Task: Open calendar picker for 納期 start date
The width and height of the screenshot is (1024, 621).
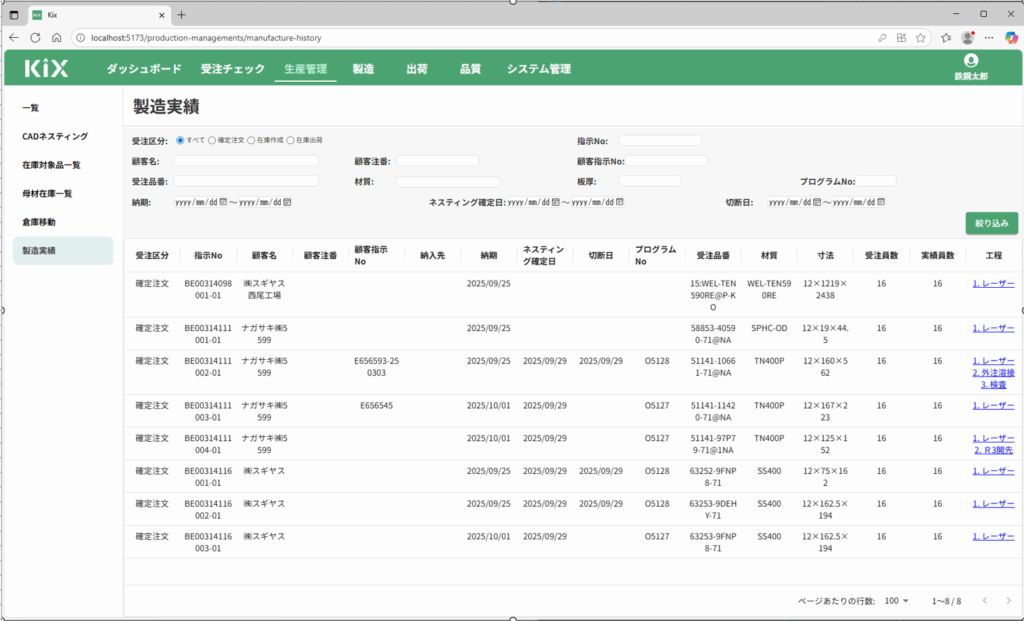Action: 223,202
